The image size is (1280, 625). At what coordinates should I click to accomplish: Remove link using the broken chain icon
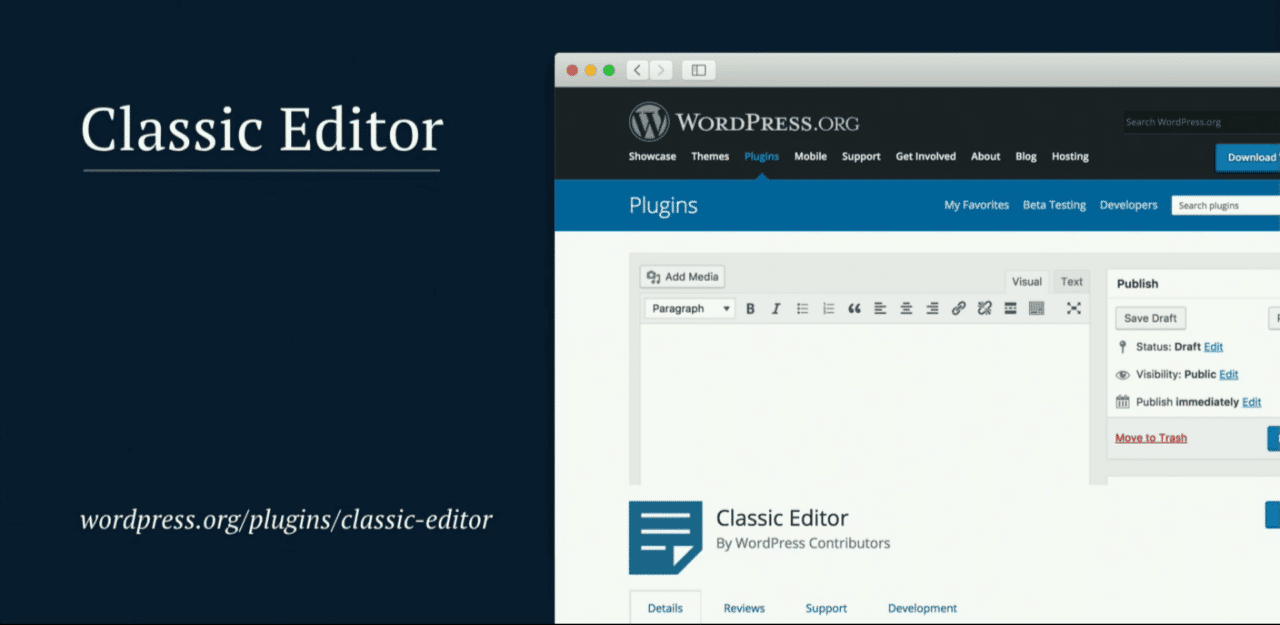(984, 308)
